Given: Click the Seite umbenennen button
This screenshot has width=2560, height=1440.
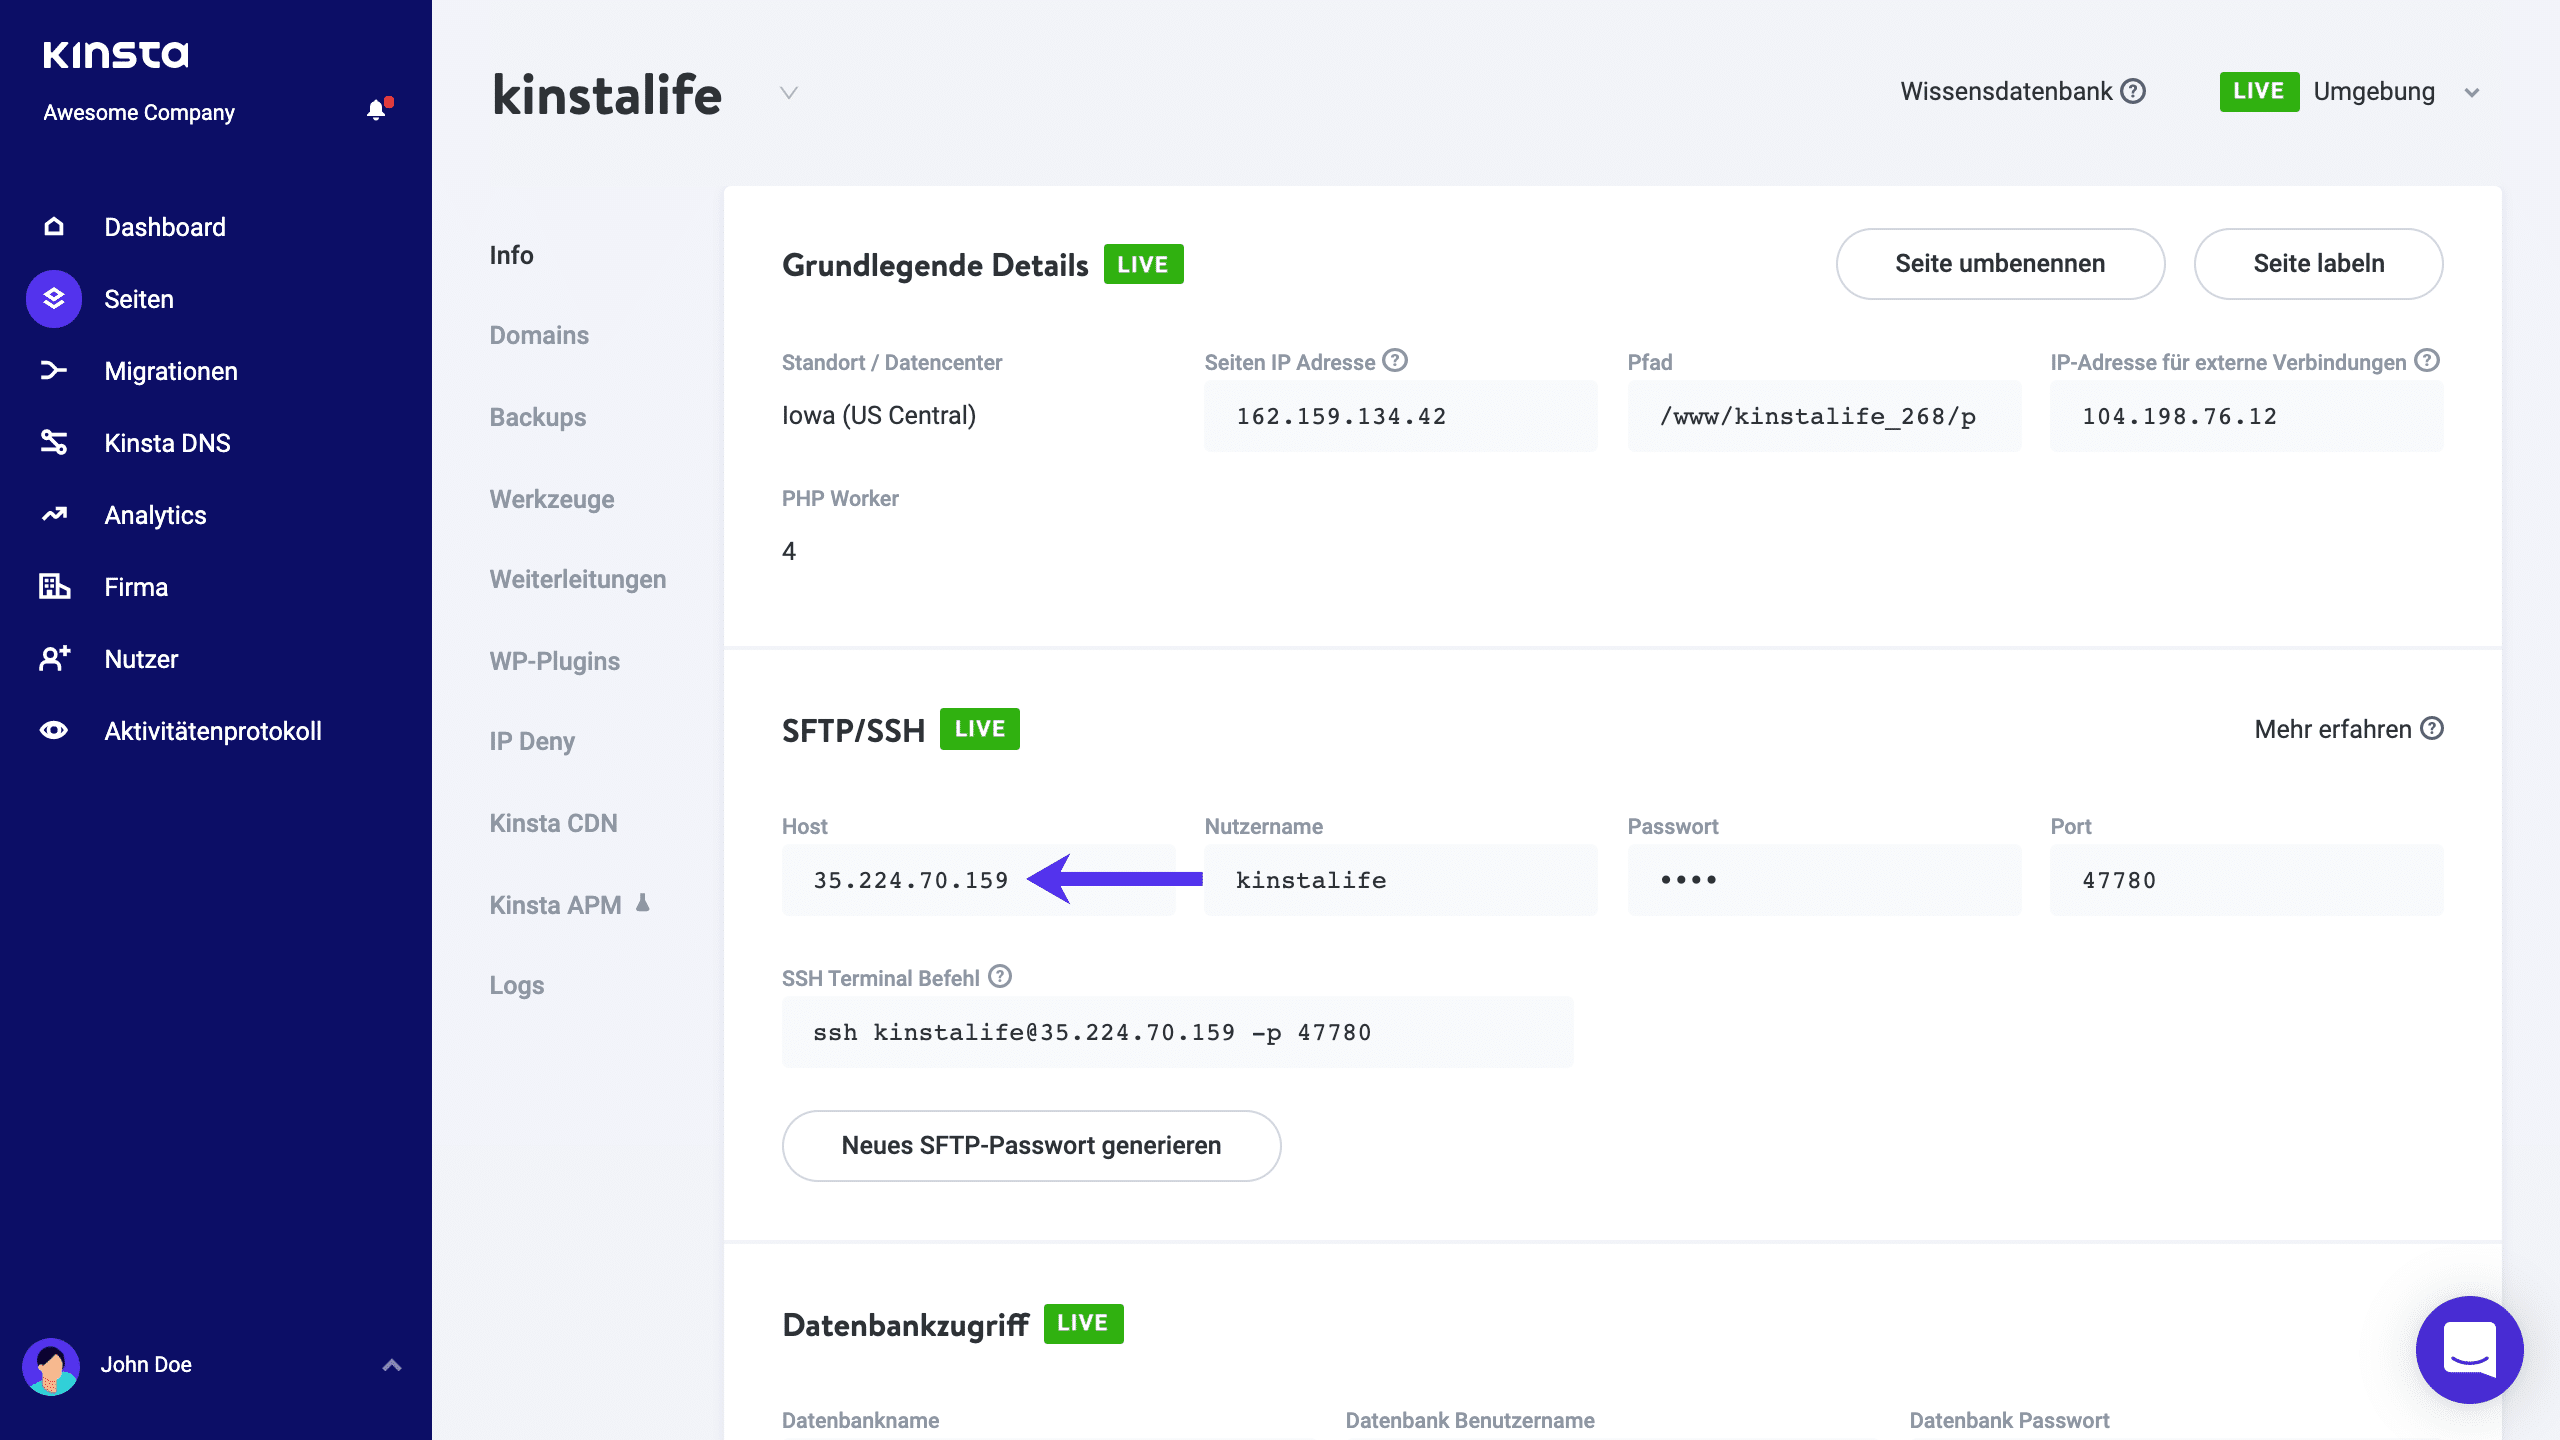Looking at the screenshot, I should click(x=1999, y=263).
